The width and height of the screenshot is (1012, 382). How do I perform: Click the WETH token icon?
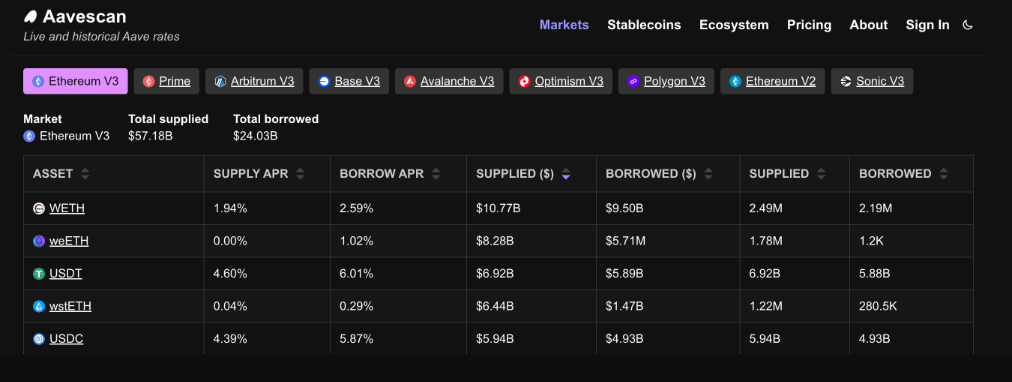(x=39, y=208)
